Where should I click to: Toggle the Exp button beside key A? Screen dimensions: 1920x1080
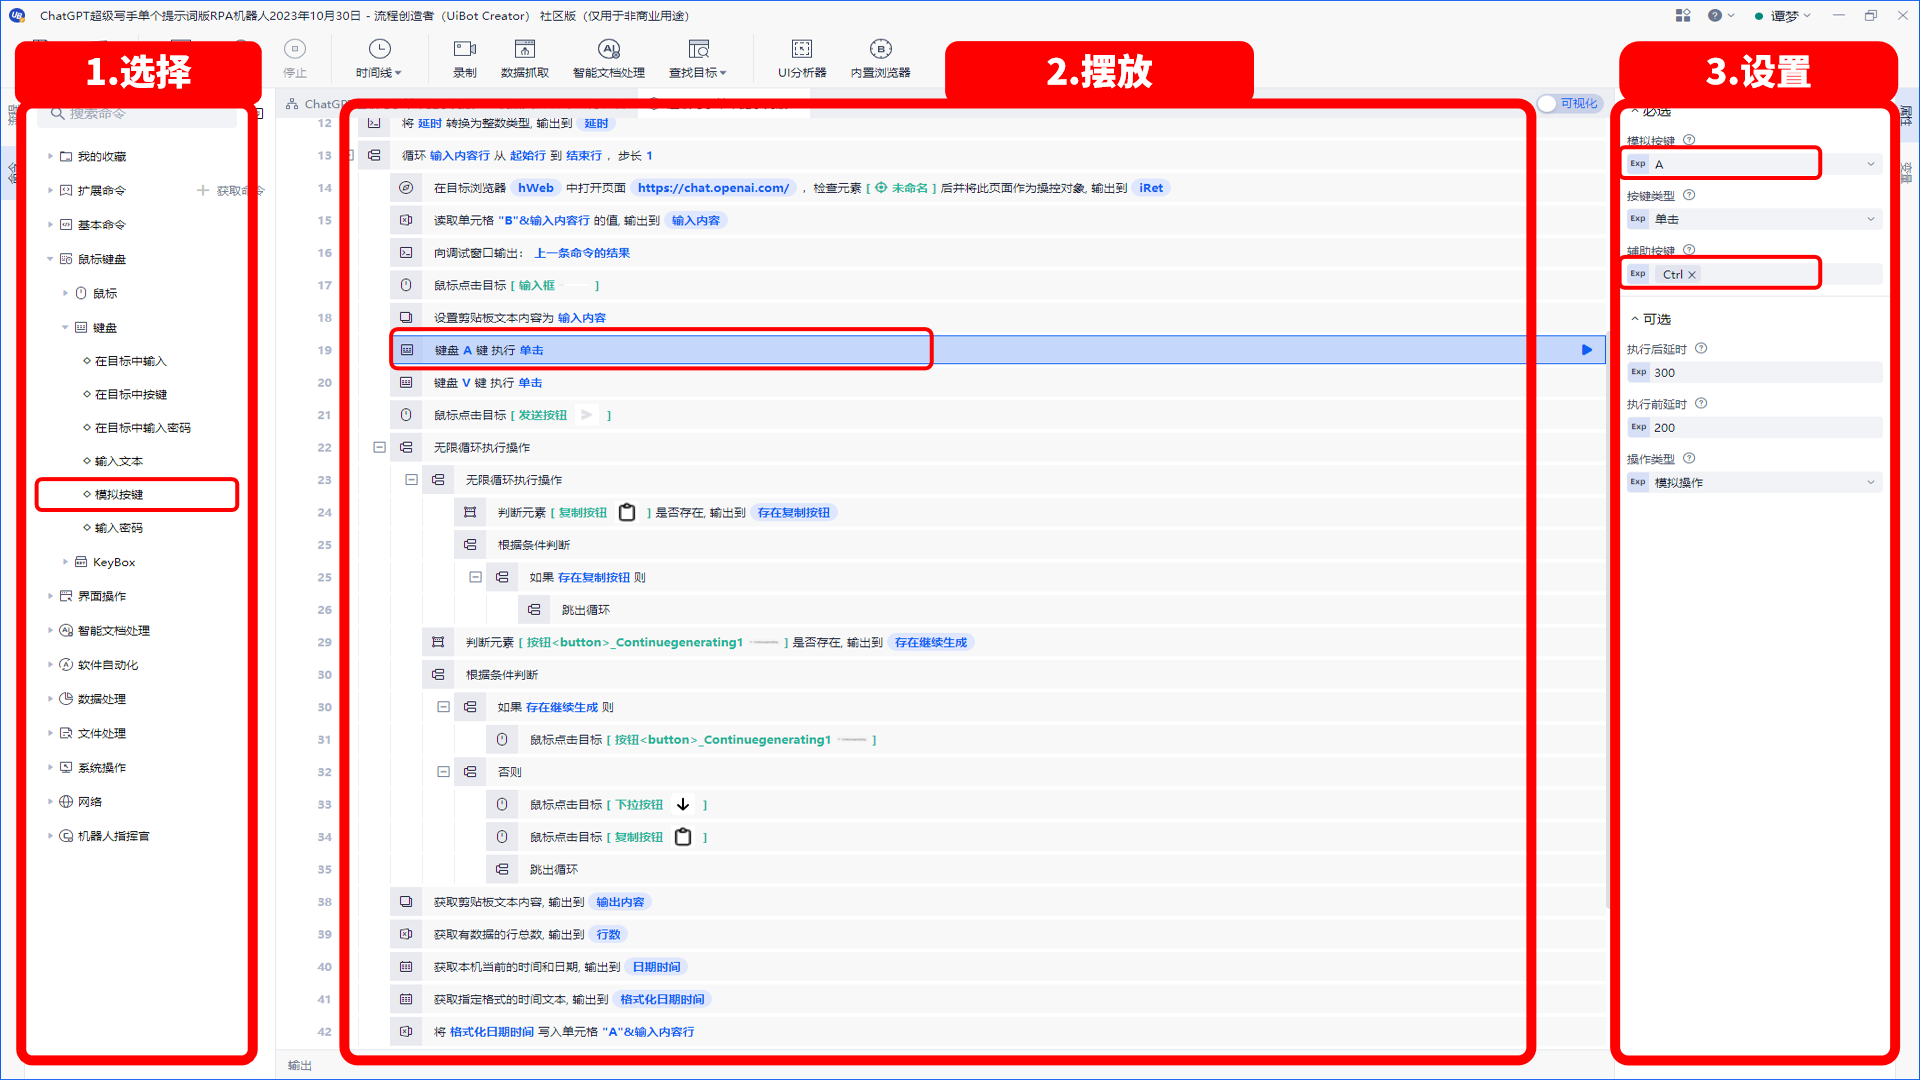pos(1638,164)
